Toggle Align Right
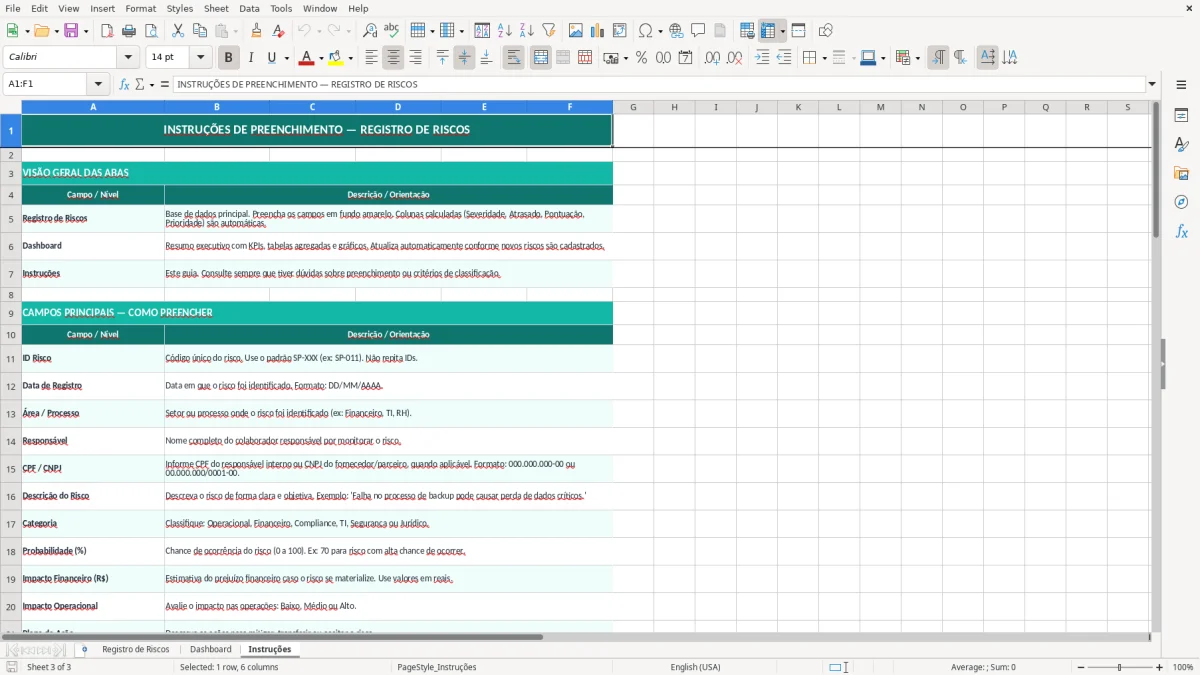 tap(415, 58)
